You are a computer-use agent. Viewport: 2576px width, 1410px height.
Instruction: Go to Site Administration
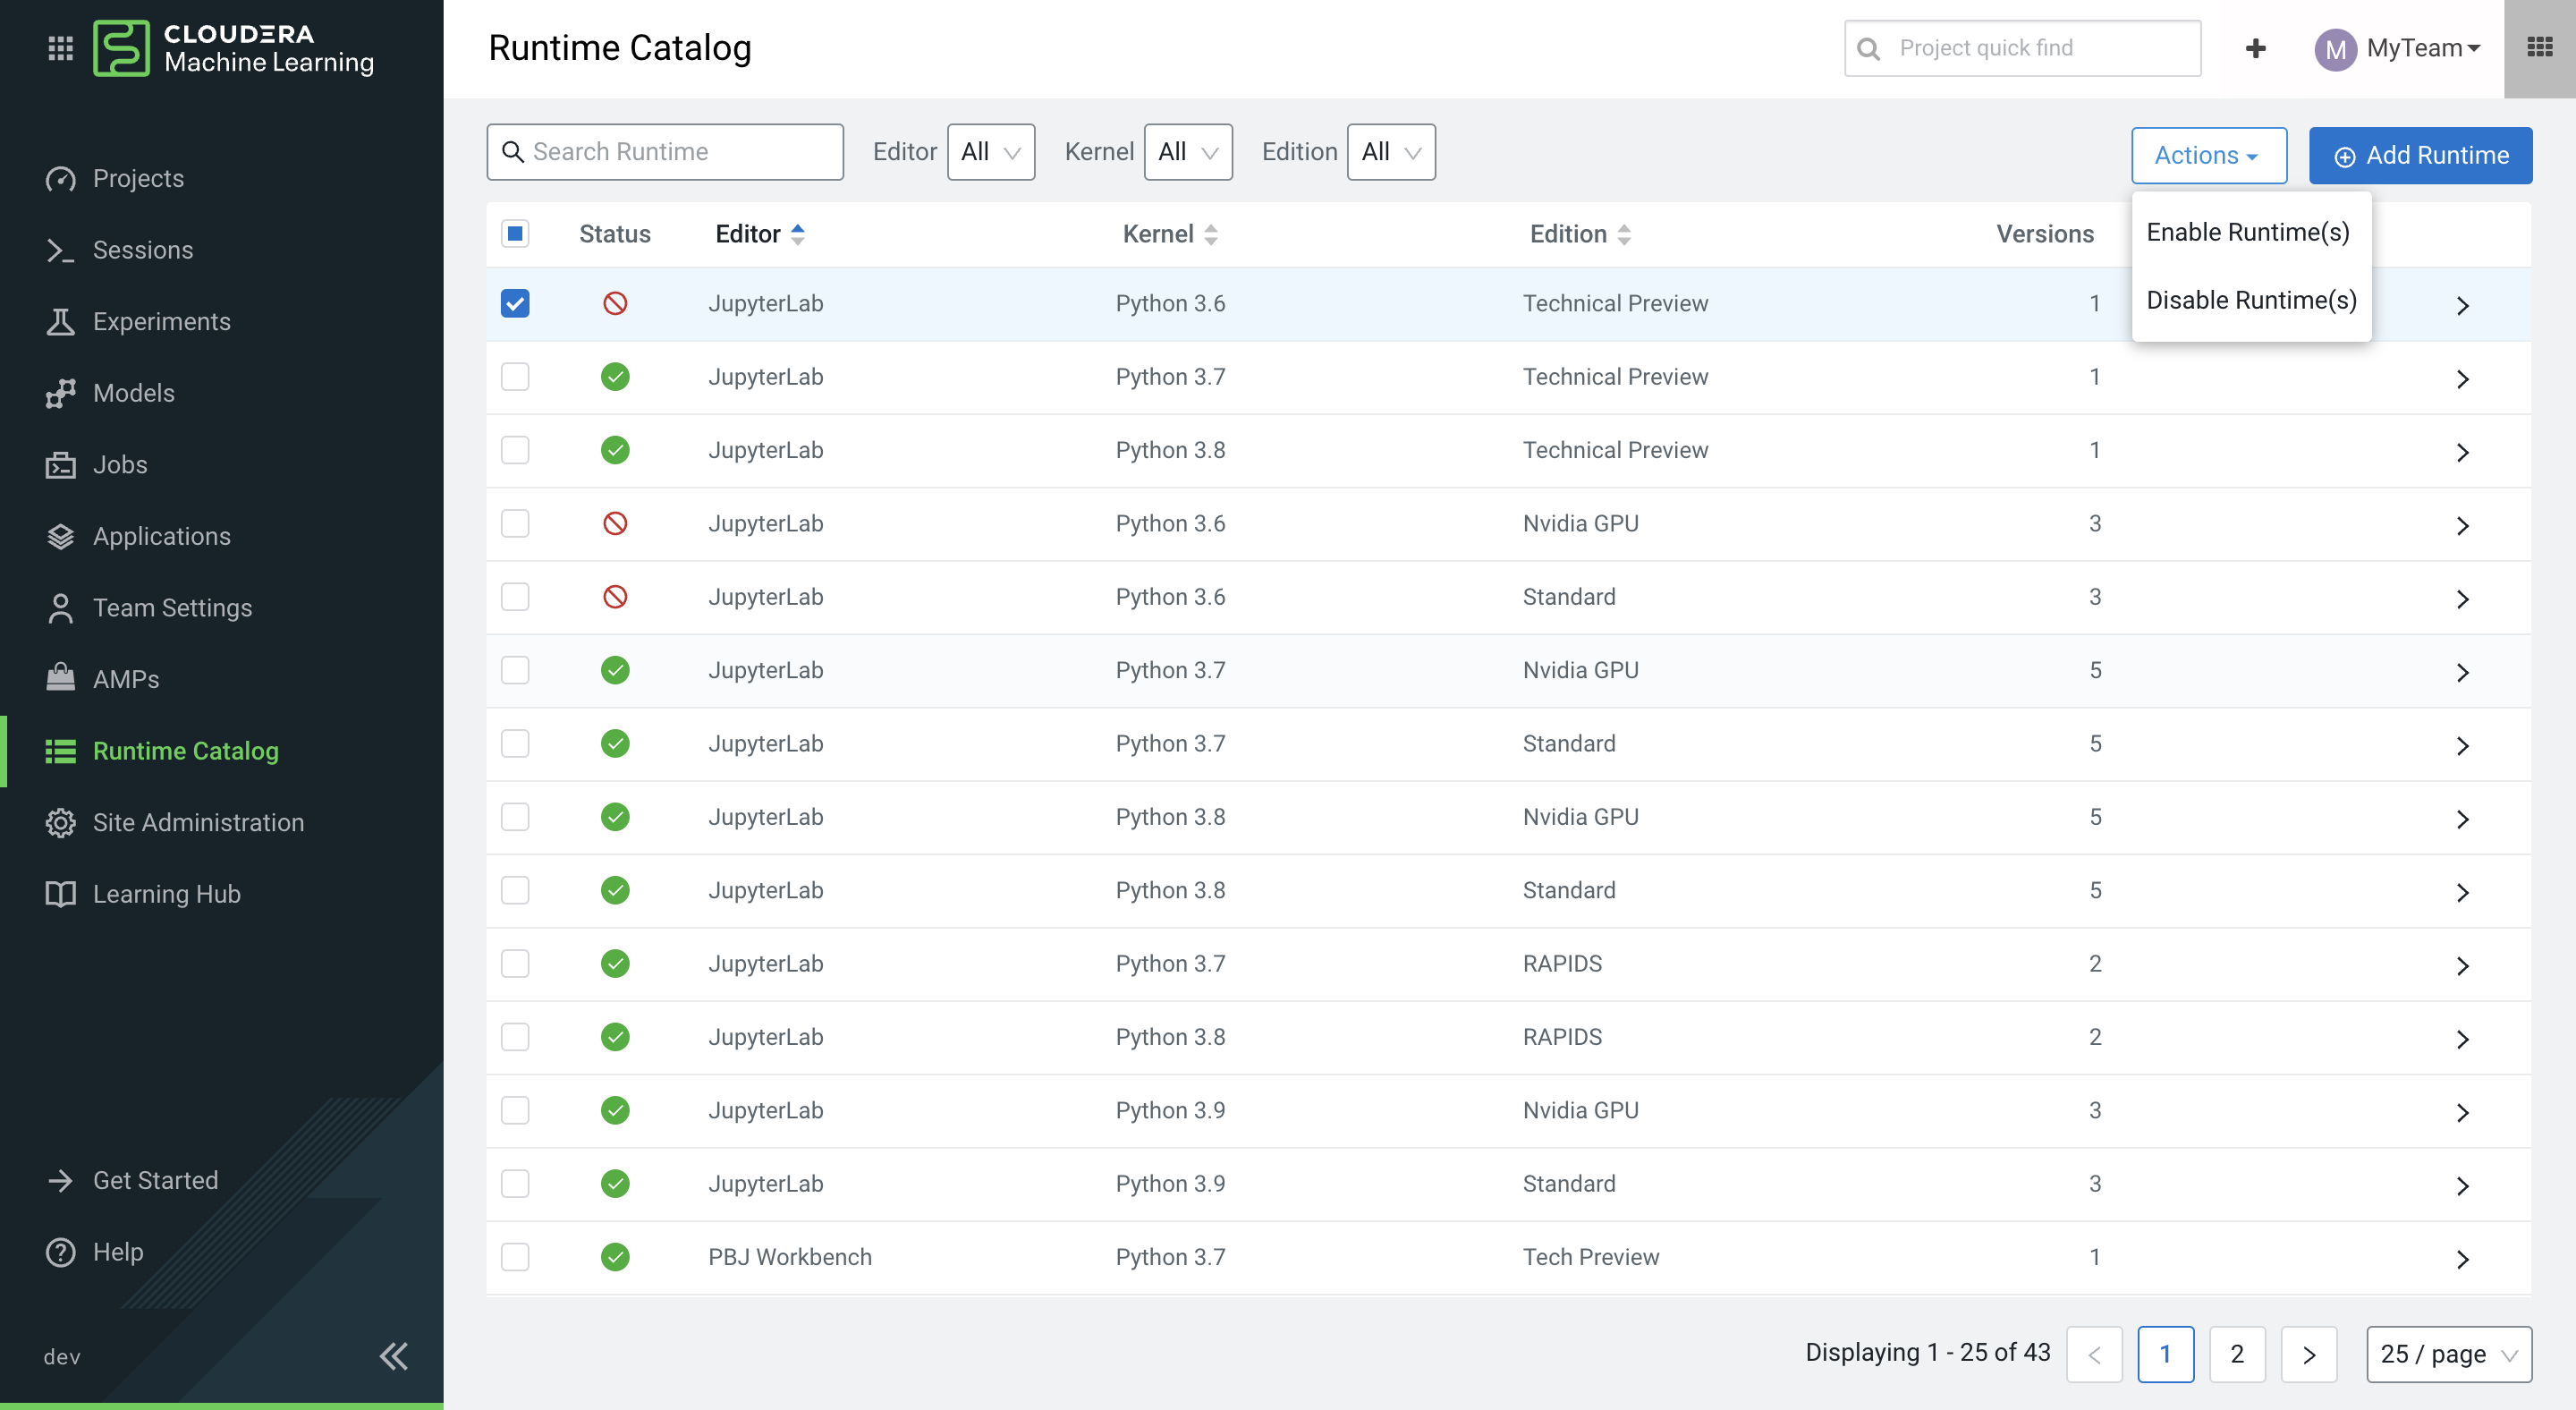(x=199, y=822)
